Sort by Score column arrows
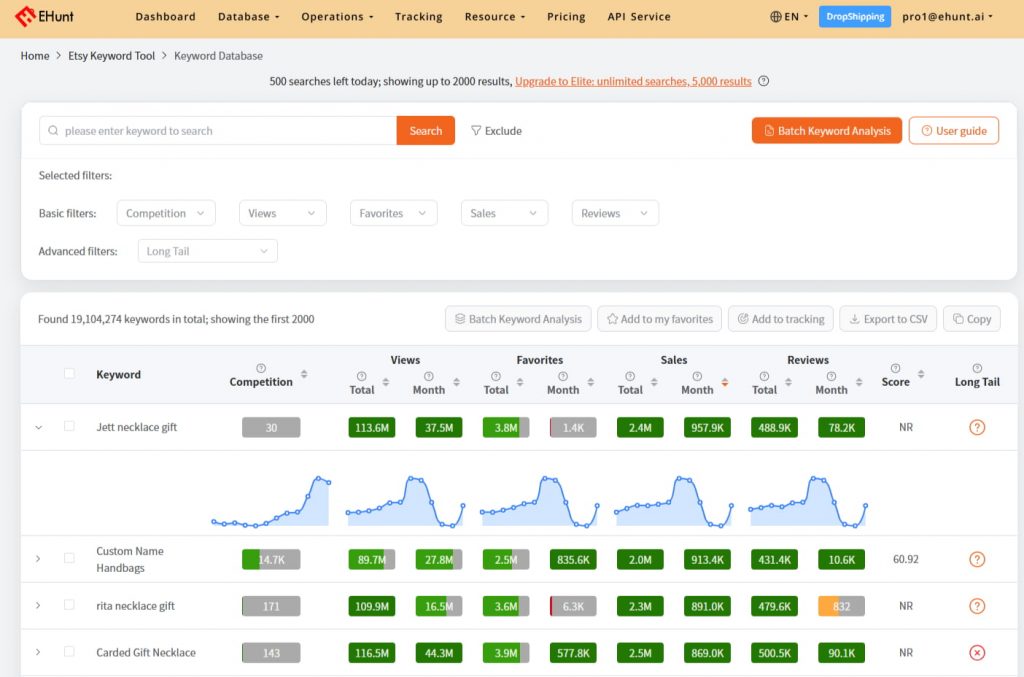Image resolution: width=1024 pixels, height=677 pixels. [x=921, y=374]
